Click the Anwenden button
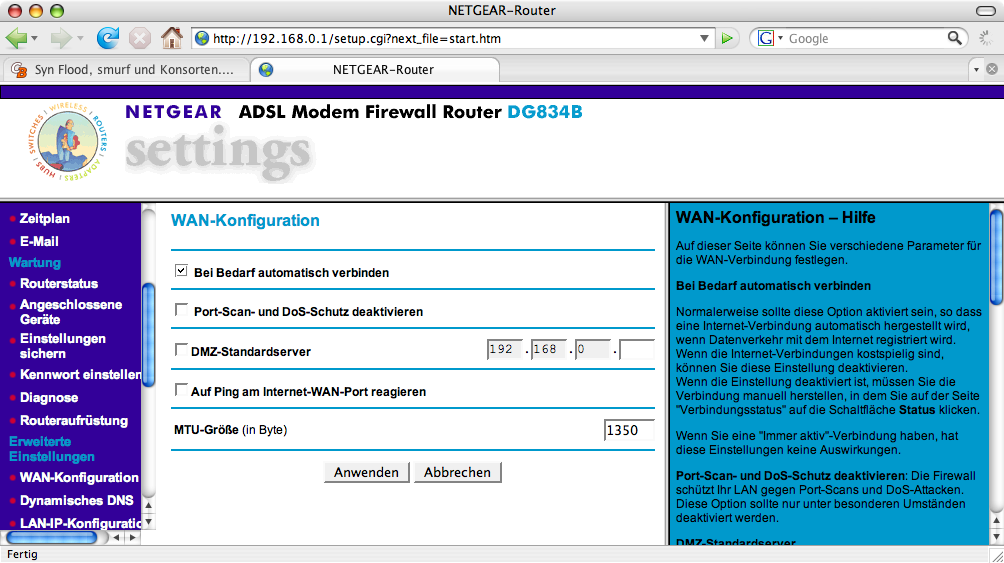1004x563 pixels. (x=366, y=472)
